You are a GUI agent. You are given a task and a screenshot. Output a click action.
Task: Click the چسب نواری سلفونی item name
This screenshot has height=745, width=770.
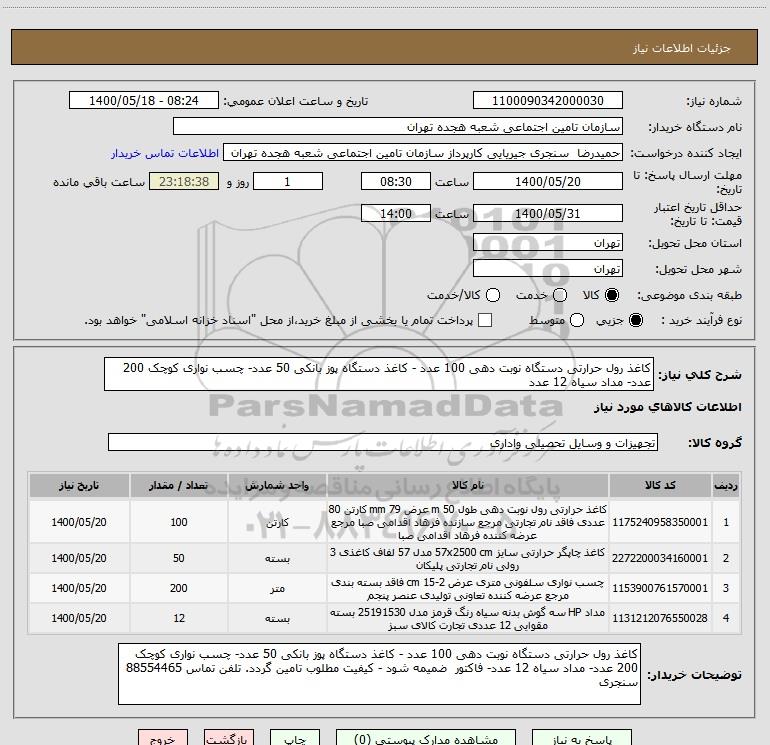(x=468, y=588)
